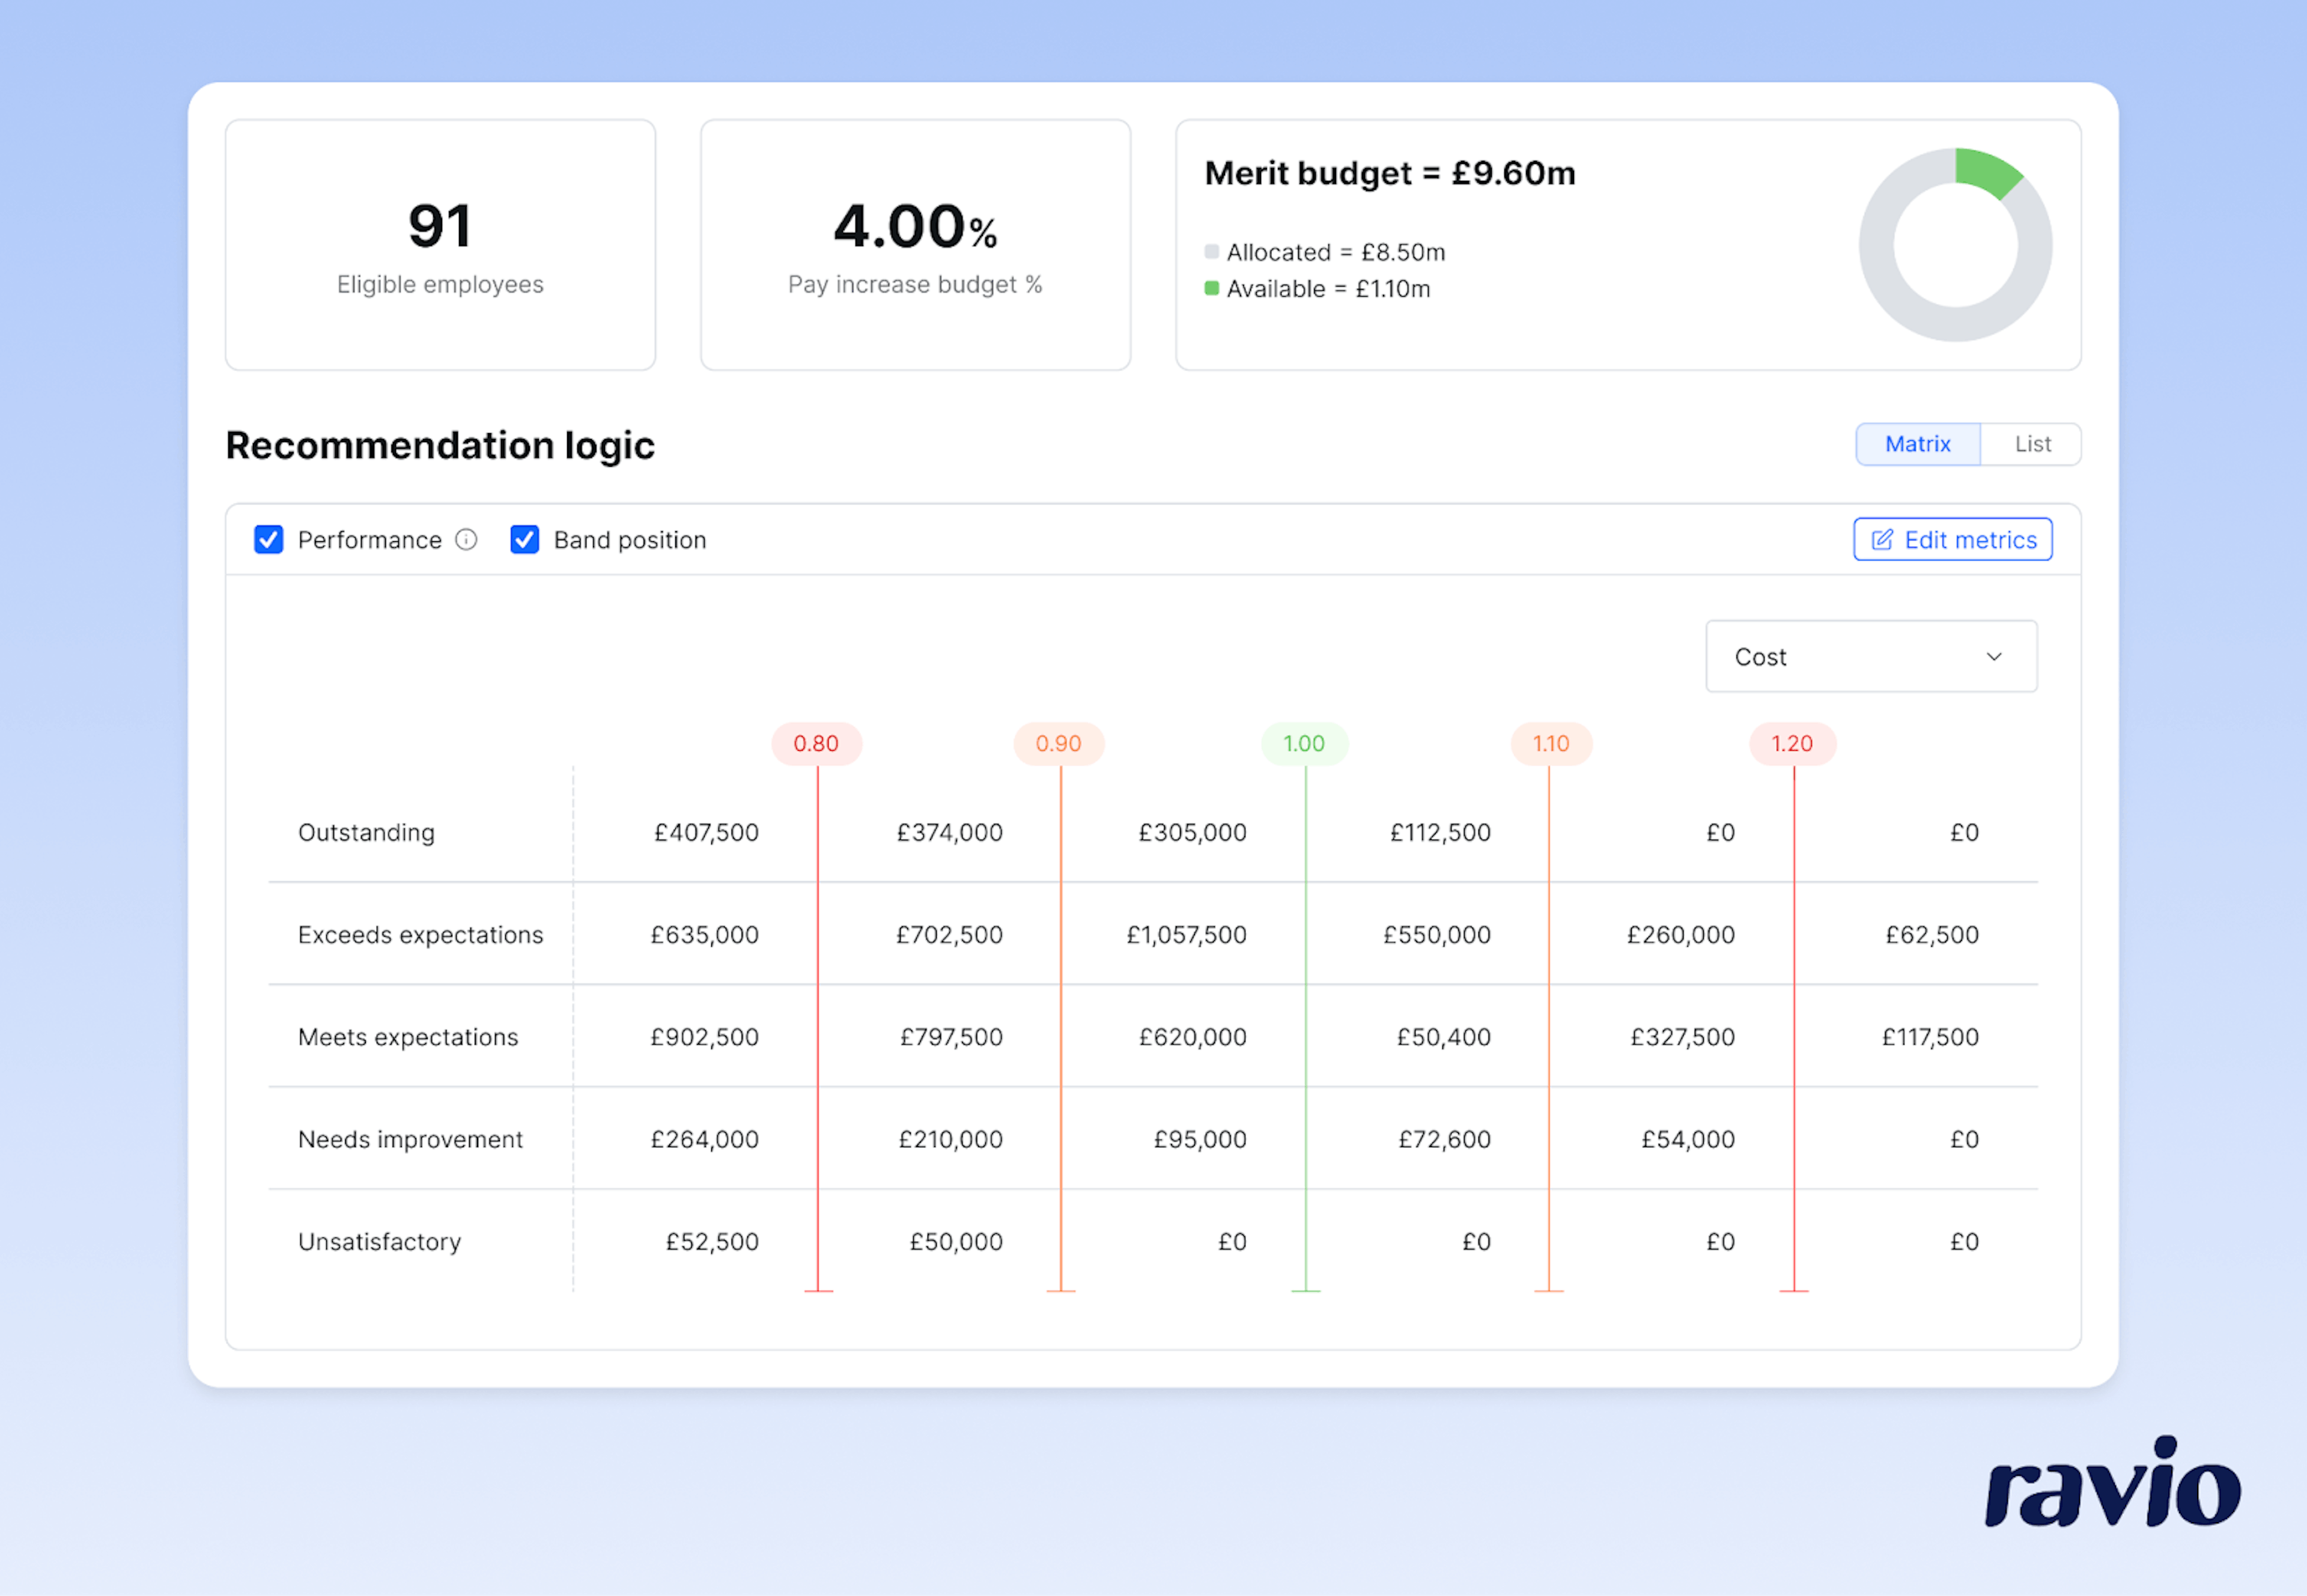Expand the Cost selector chevron
Screen dimensions: 2307x1596
click(1994, 657)
